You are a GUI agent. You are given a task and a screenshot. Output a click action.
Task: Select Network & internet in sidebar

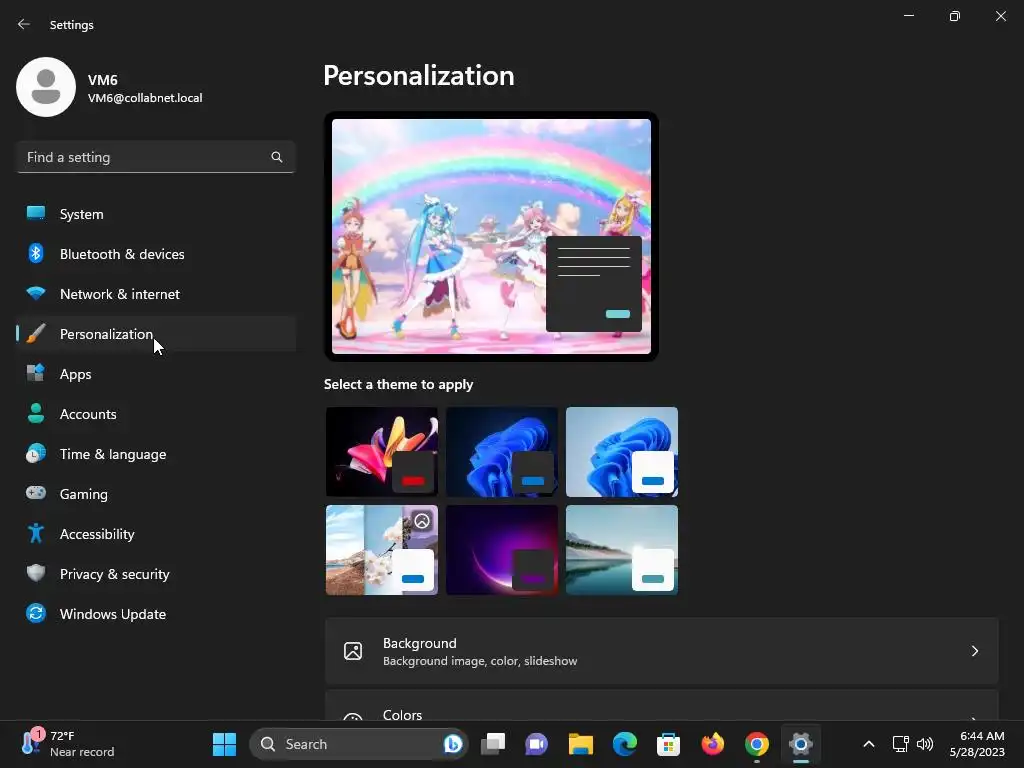(x=155, y=294)
